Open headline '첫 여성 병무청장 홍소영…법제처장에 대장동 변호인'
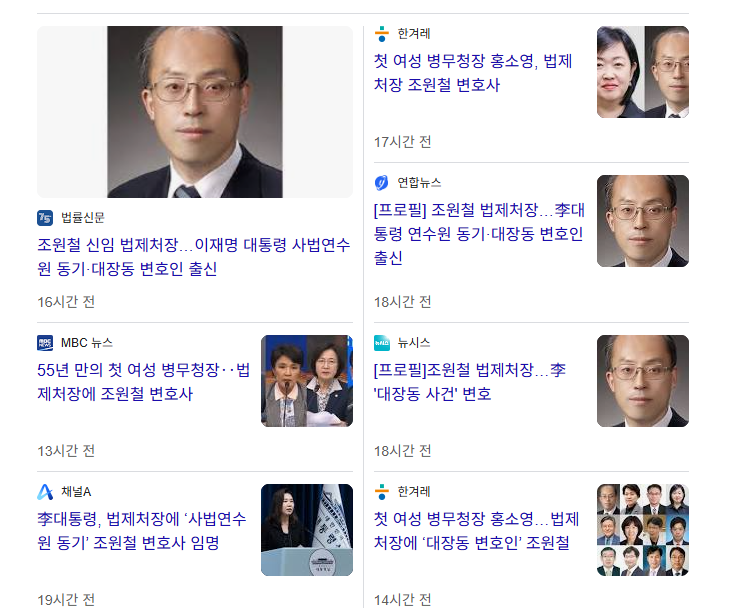The image size is (754, 613). [477, 531]
